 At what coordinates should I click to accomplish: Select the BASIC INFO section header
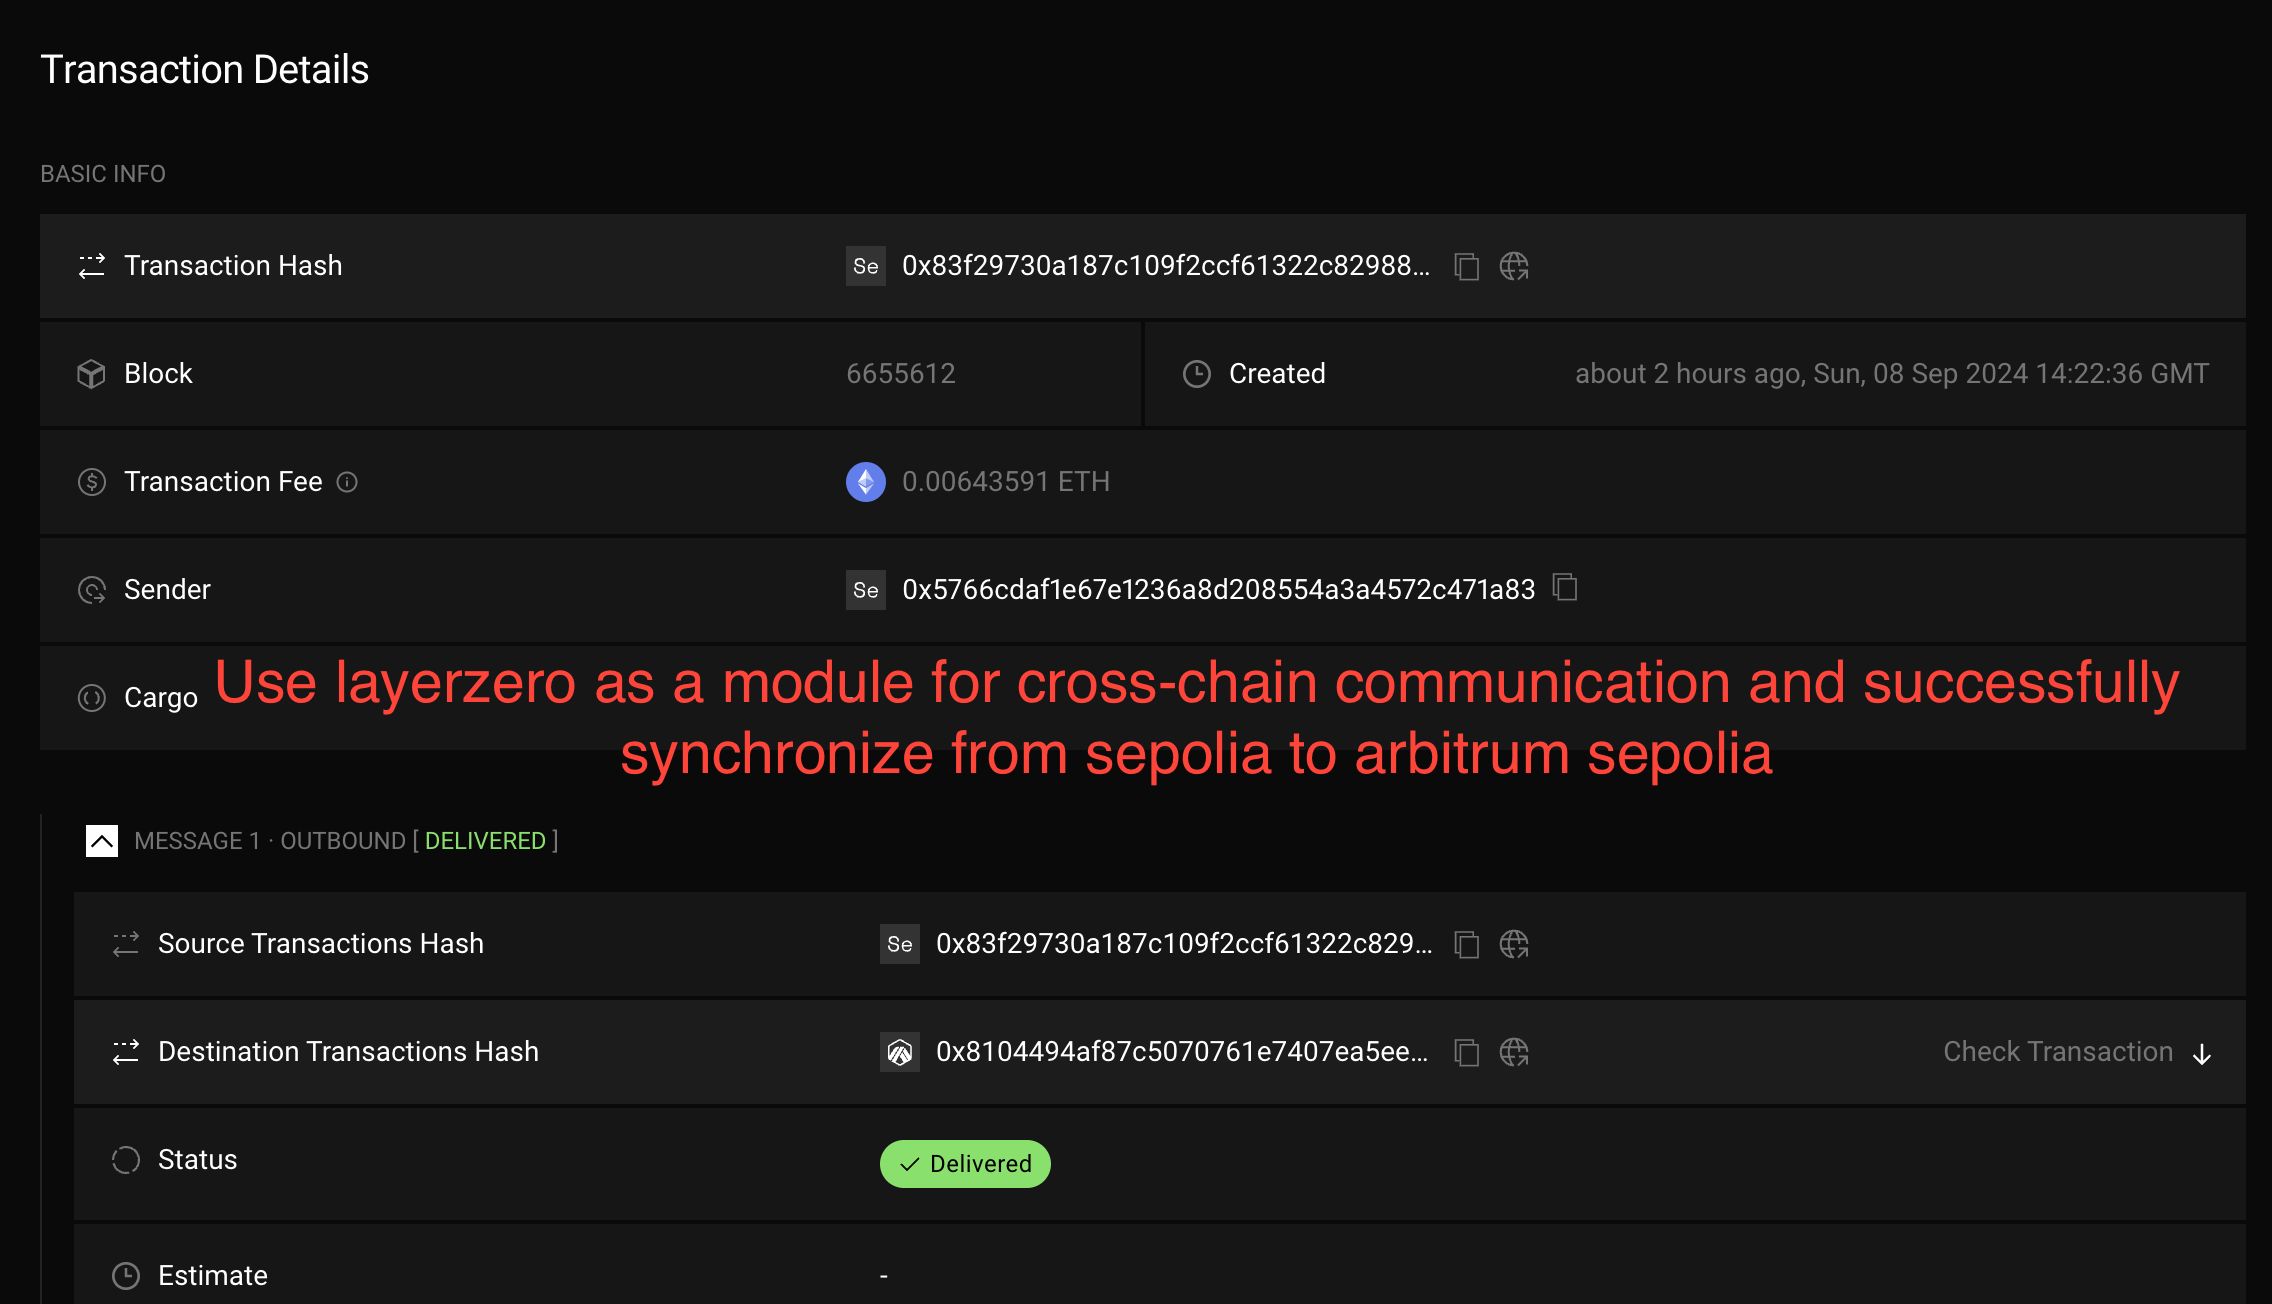tap(101, 173)
